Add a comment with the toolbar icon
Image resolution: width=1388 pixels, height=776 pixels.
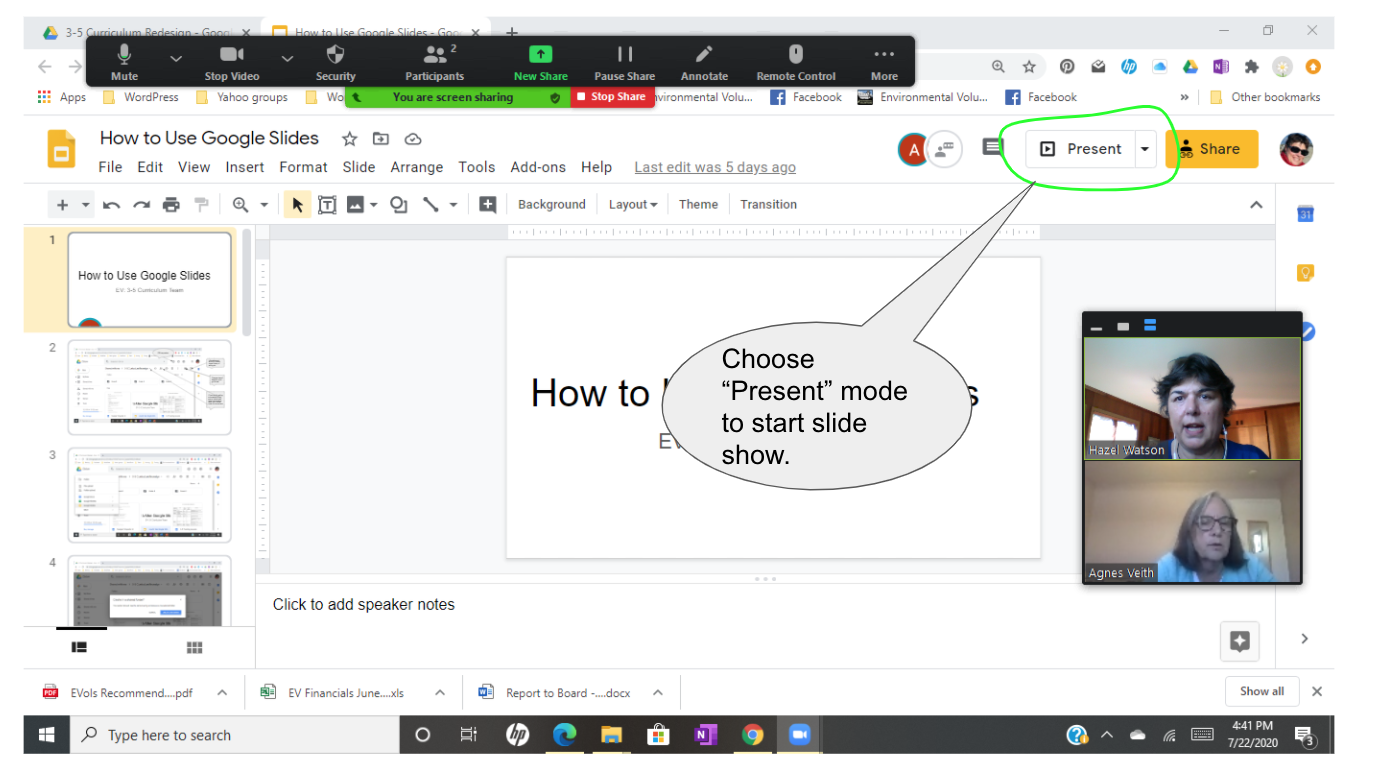coord(488,205)
